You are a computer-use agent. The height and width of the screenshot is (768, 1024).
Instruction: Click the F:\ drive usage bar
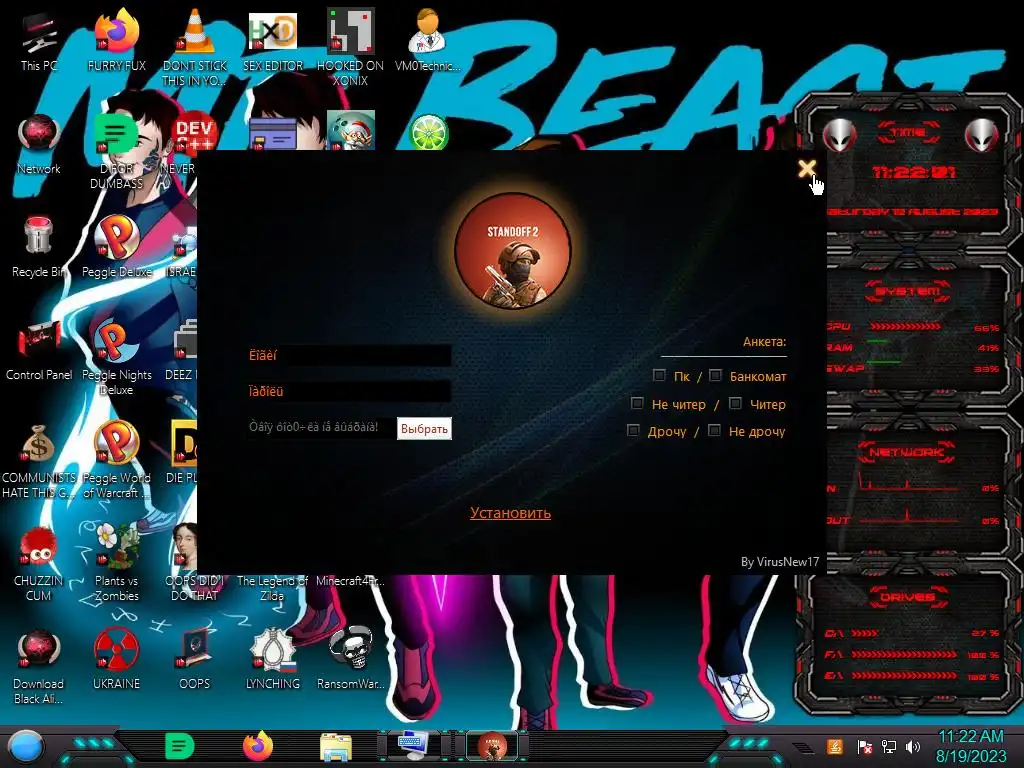[x=904, y=654]
